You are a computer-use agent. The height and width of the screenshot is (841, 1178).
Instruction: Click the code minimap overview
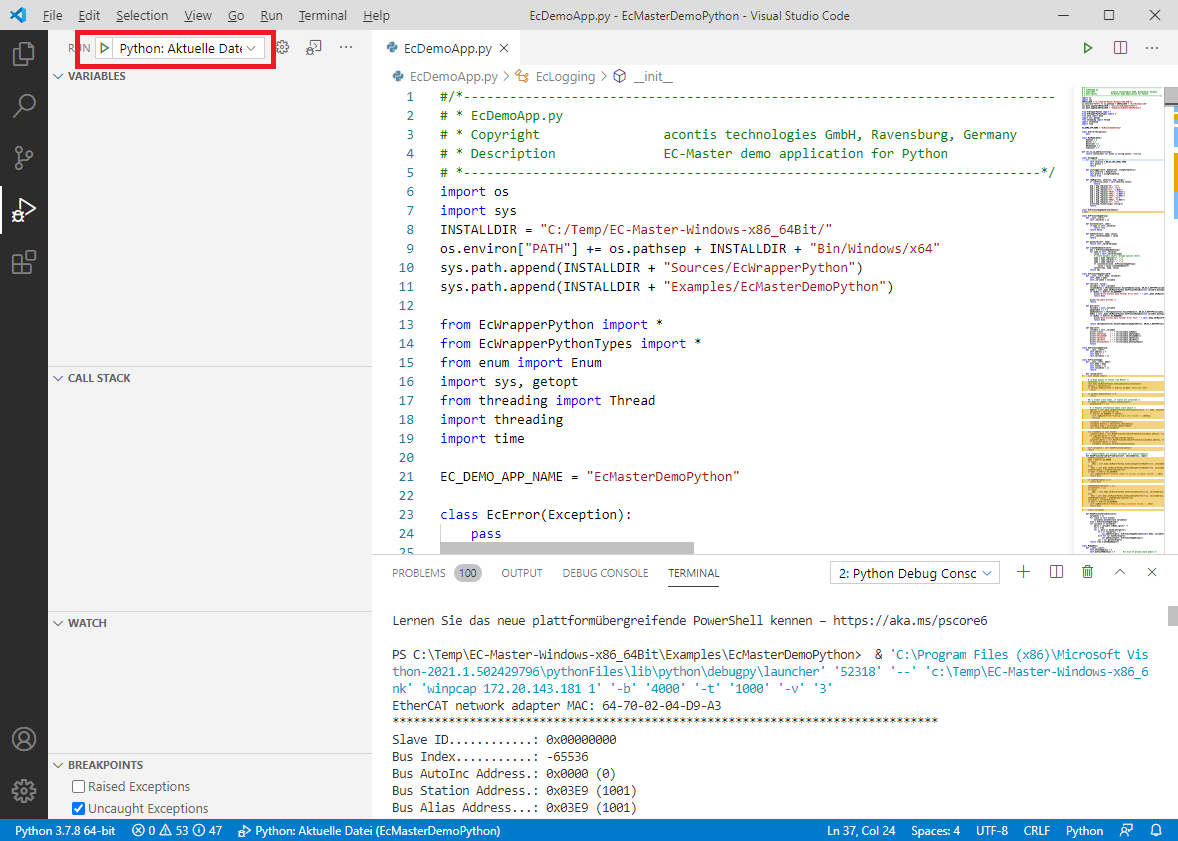1120,300
